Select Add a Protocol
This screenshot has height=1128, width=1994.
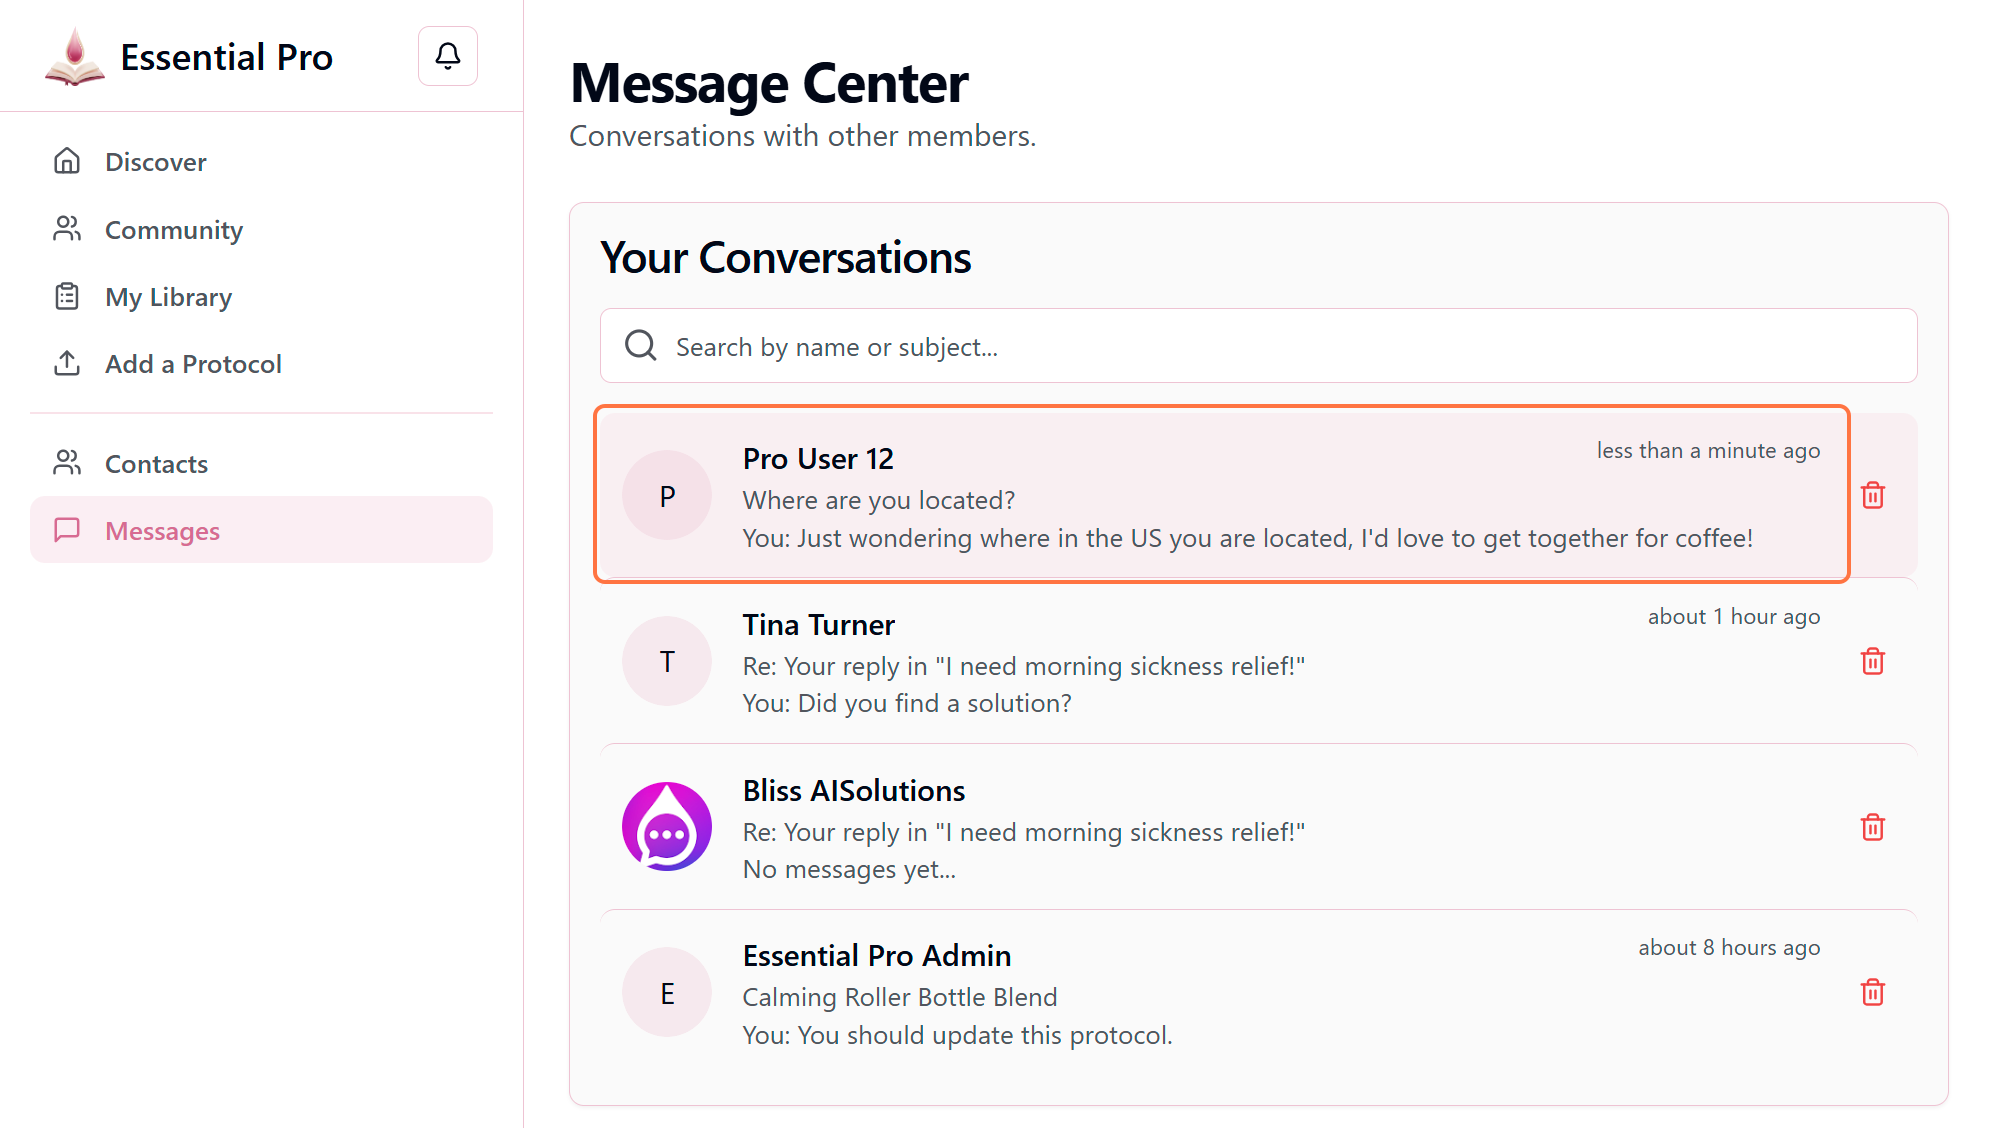click(x=193, y=364)
